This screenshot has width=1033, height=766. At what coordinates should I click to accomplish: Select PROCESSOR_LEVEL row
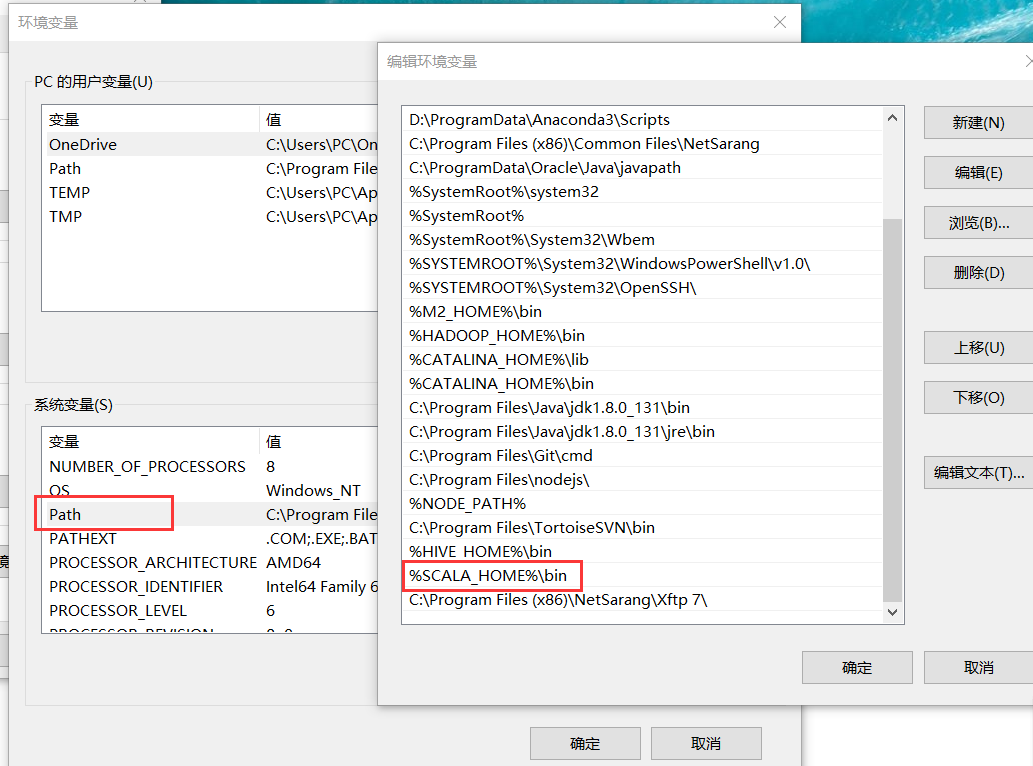point(210,611)
